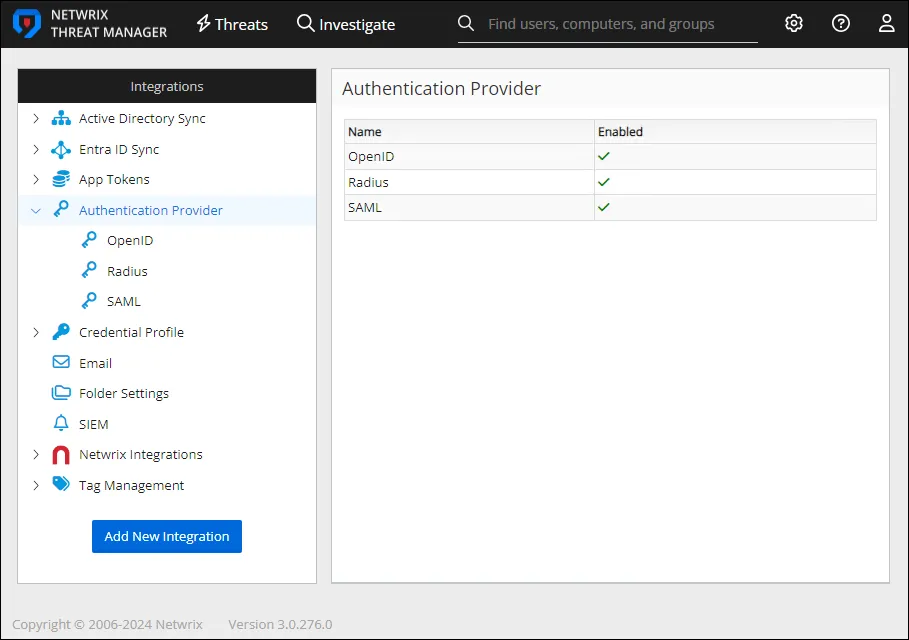Image resolution: width=909 pixels, height=640 pixels.
Task: Open the SAML tree item
Action: click(x=123, y=301)
